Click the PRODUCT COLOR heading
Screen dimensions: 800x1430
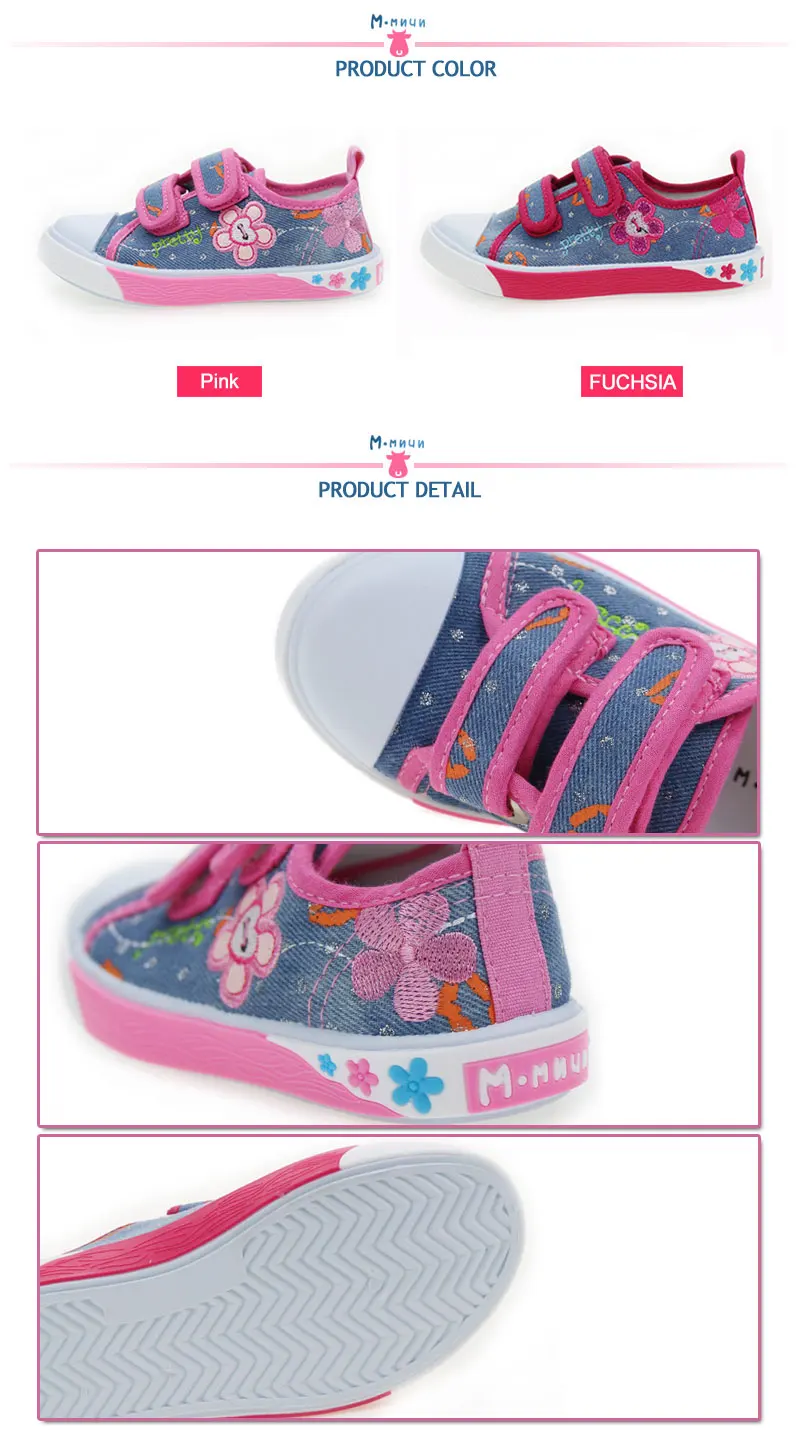415,69
